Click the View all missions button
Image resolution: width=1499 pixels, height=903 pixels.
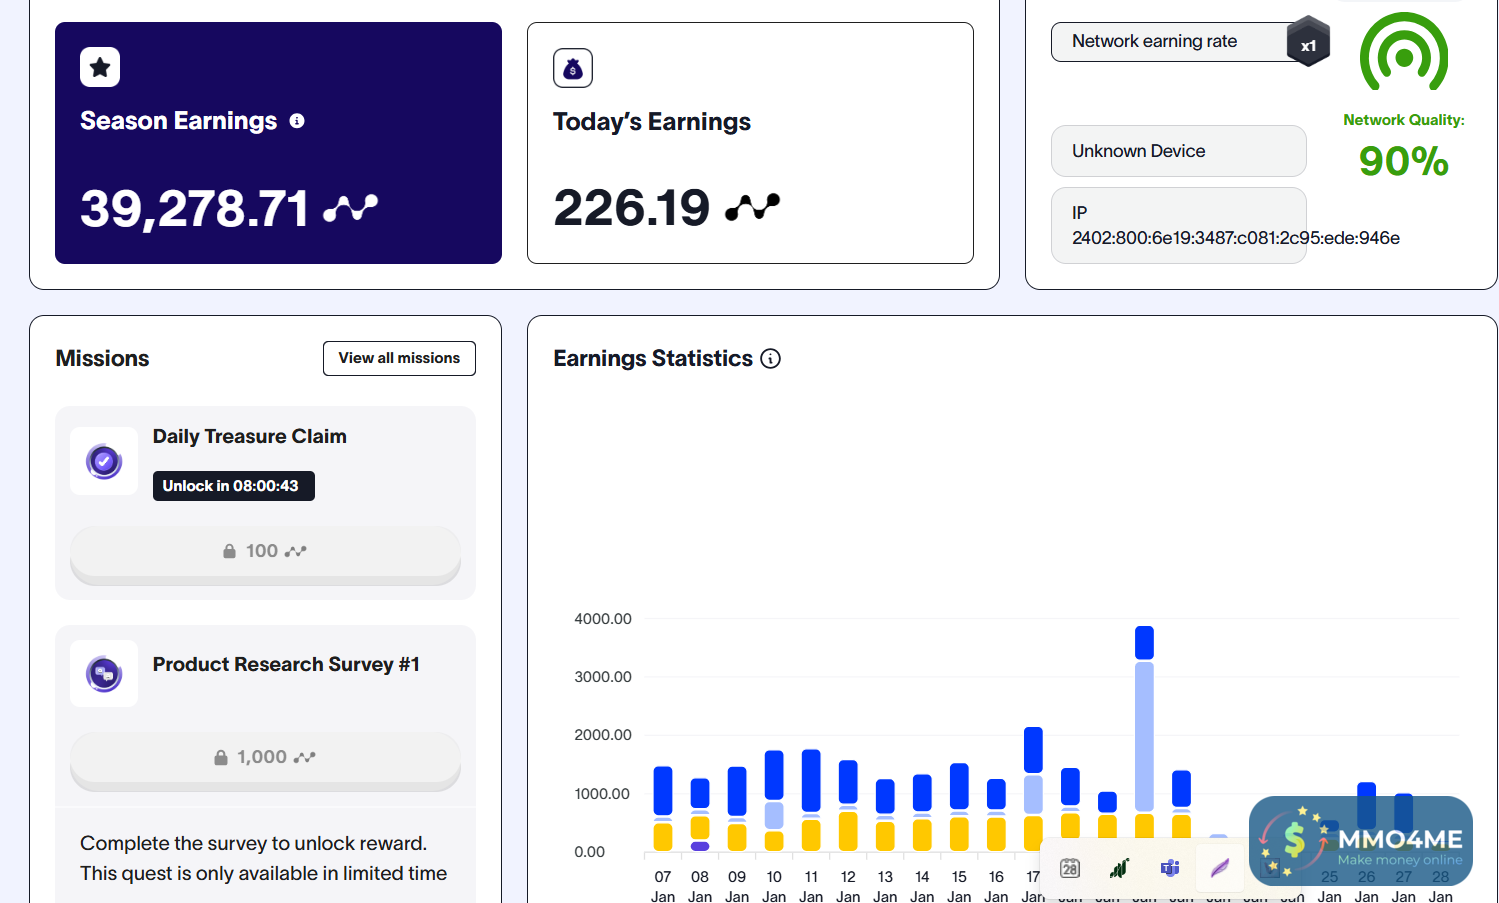pos(399,358)
